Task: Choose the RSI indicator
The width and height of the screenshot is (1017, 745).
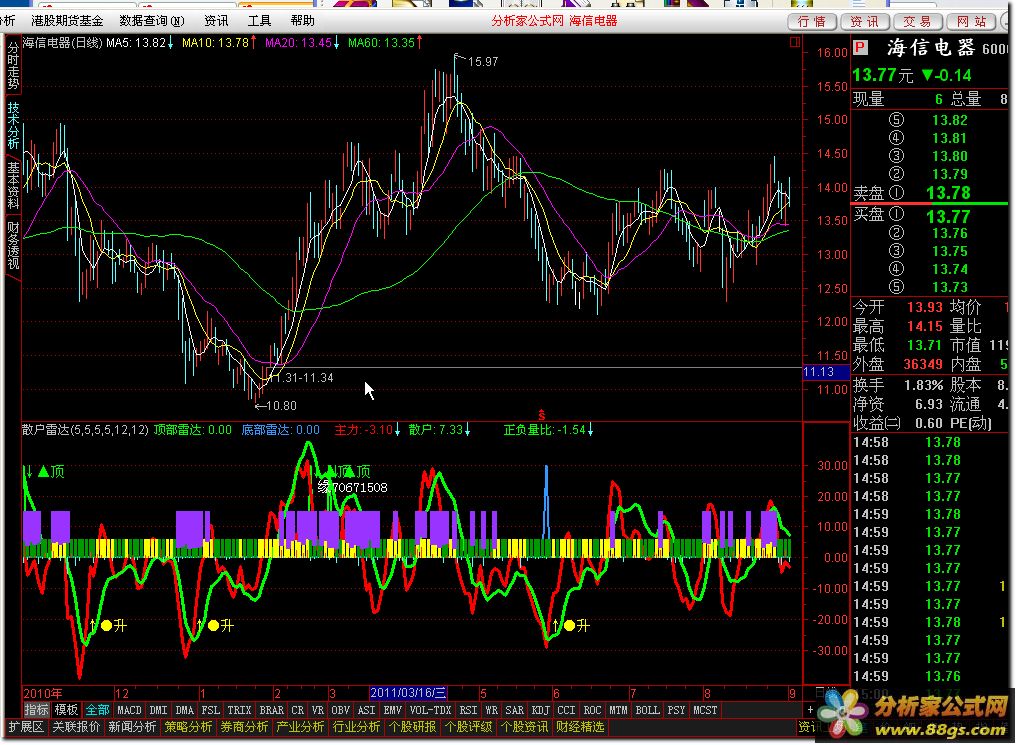Action: click(x=468, y=710)
